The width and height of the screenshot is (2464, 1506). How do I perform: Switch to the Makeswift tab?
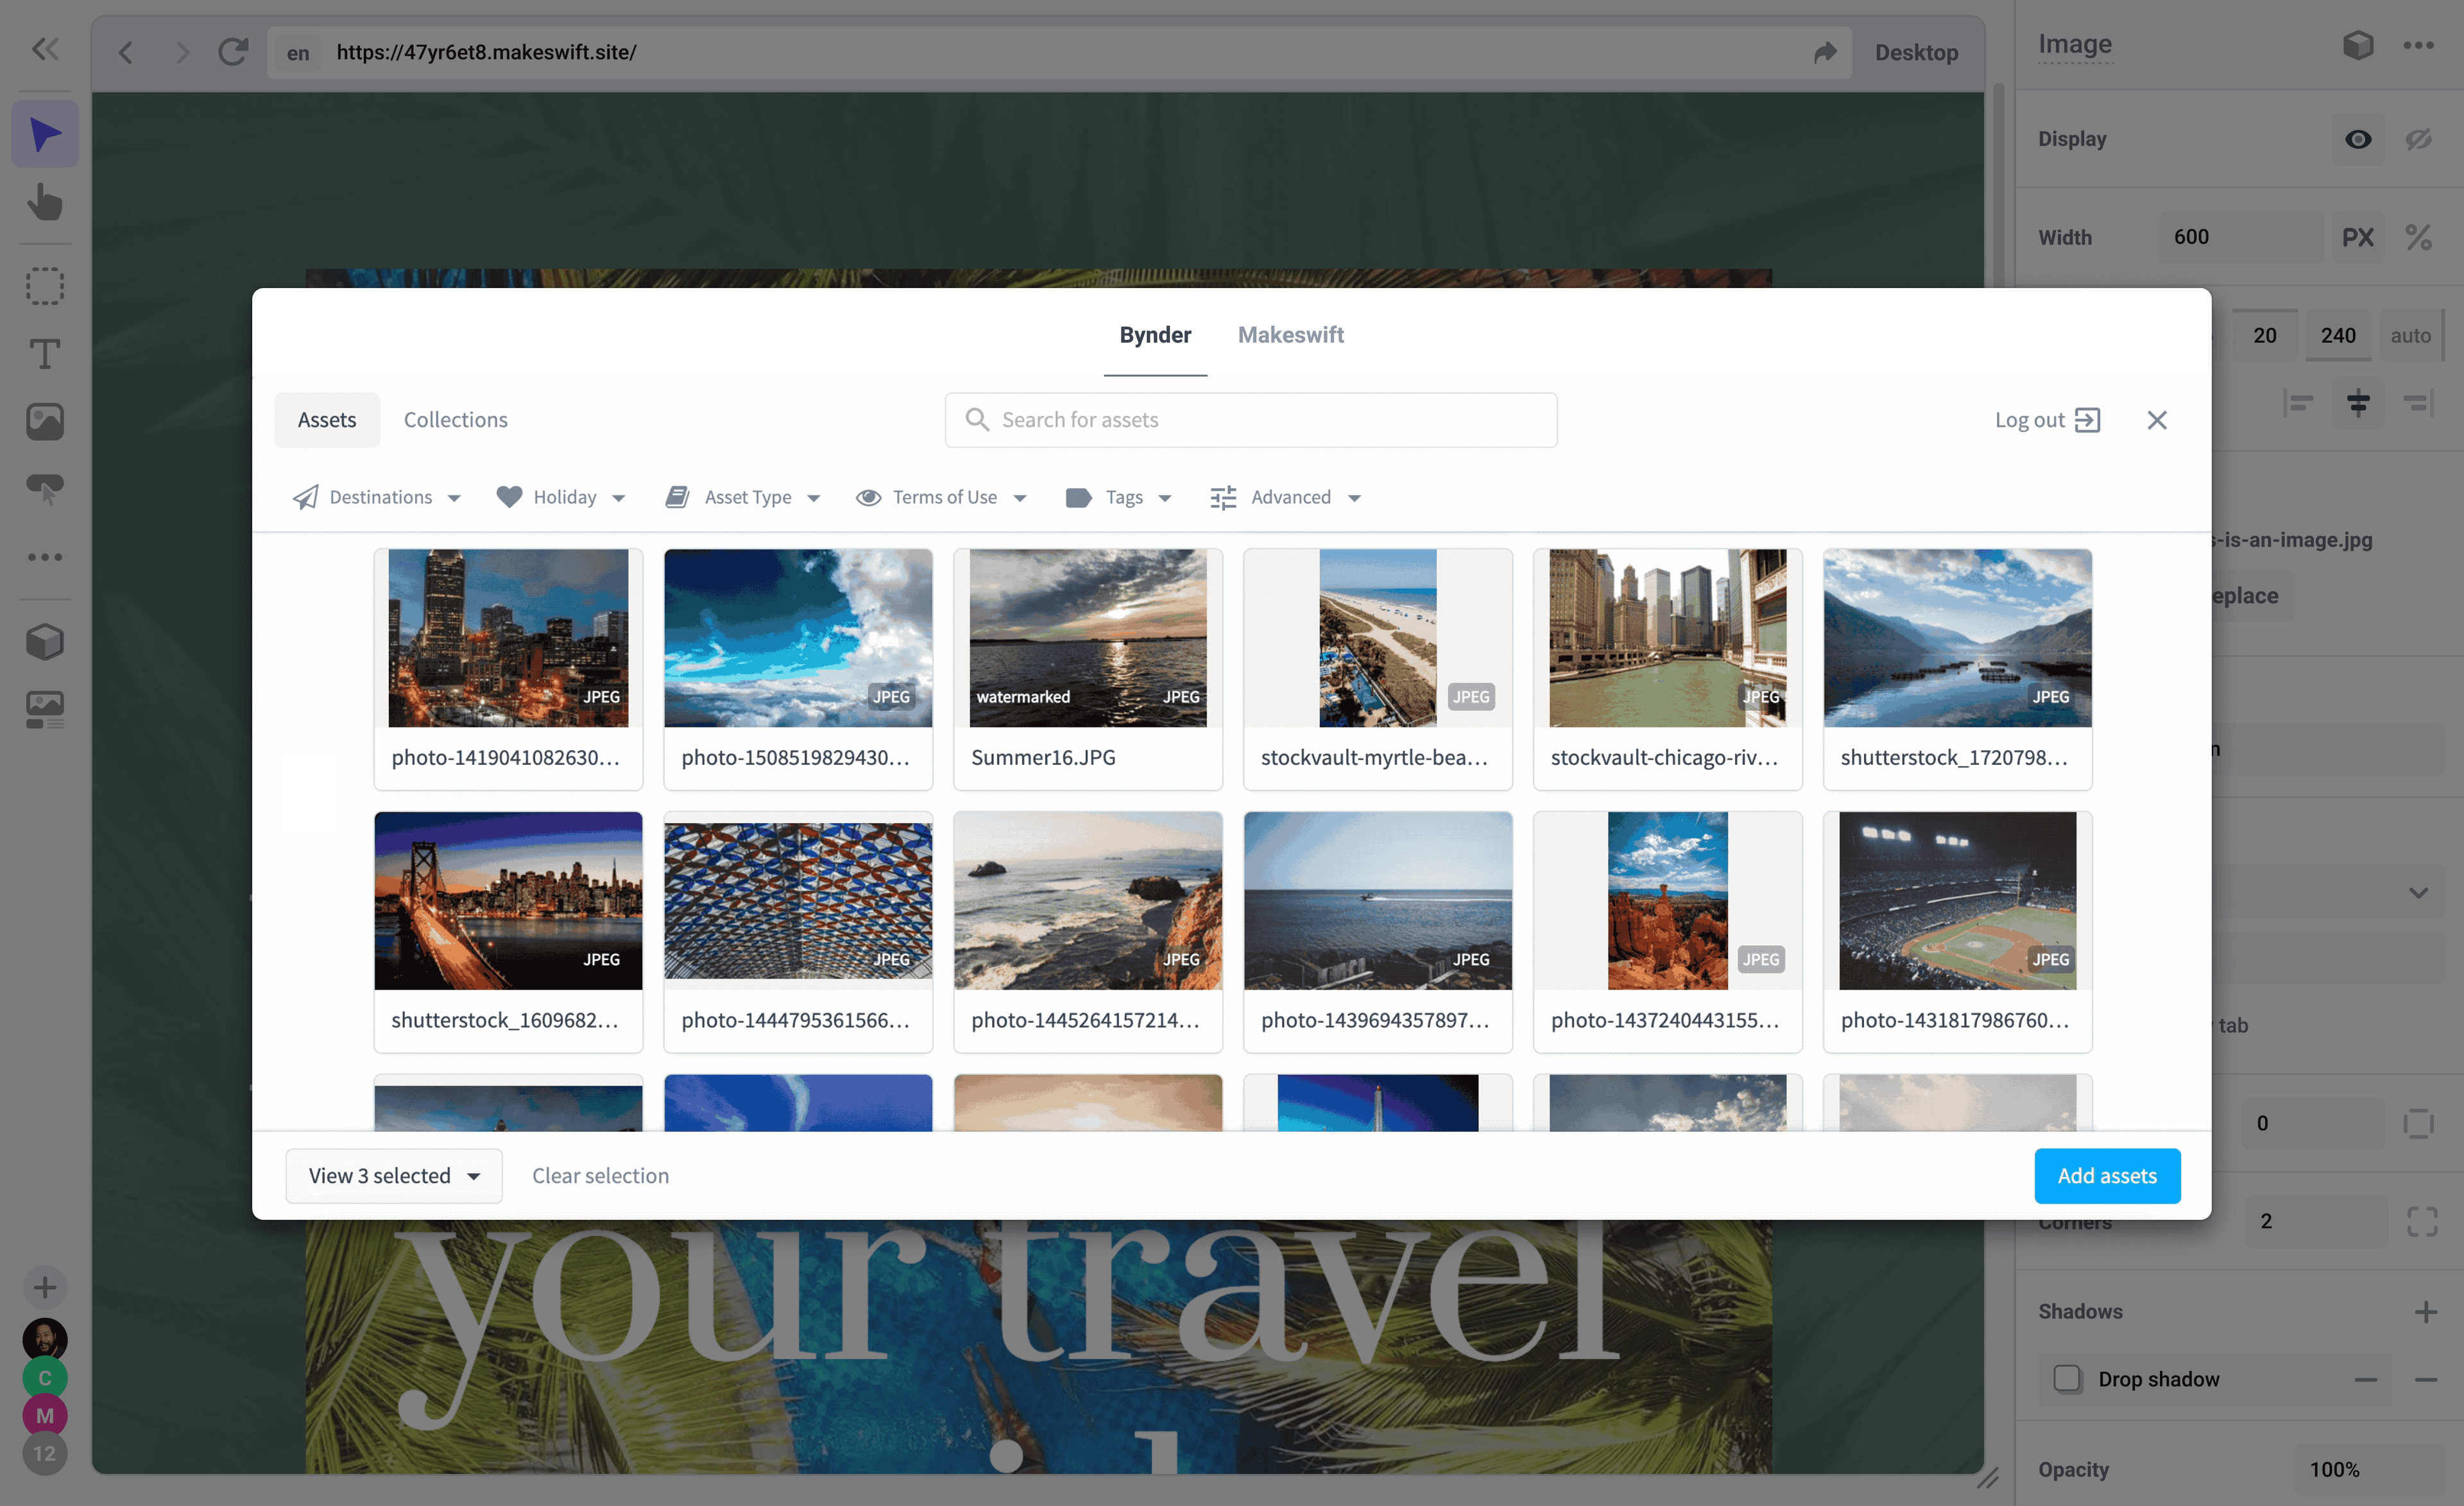pyautogui.click(x=1292, y=334)
